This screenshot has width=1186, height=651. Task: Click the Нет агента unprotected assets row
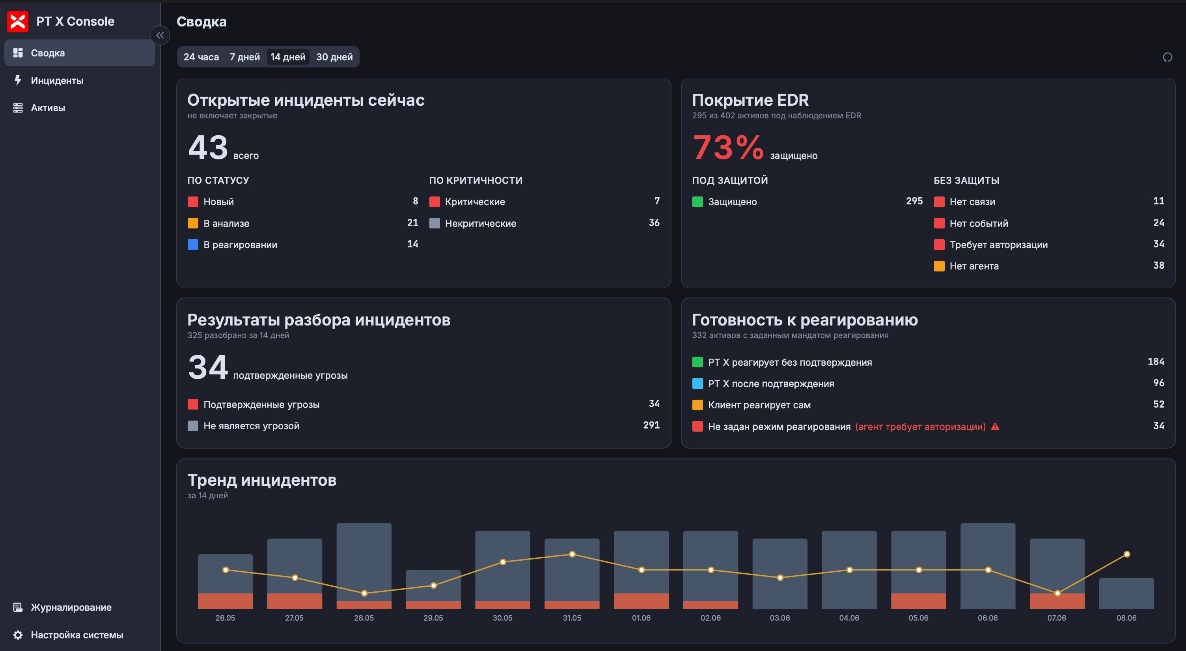point(1049,266)
